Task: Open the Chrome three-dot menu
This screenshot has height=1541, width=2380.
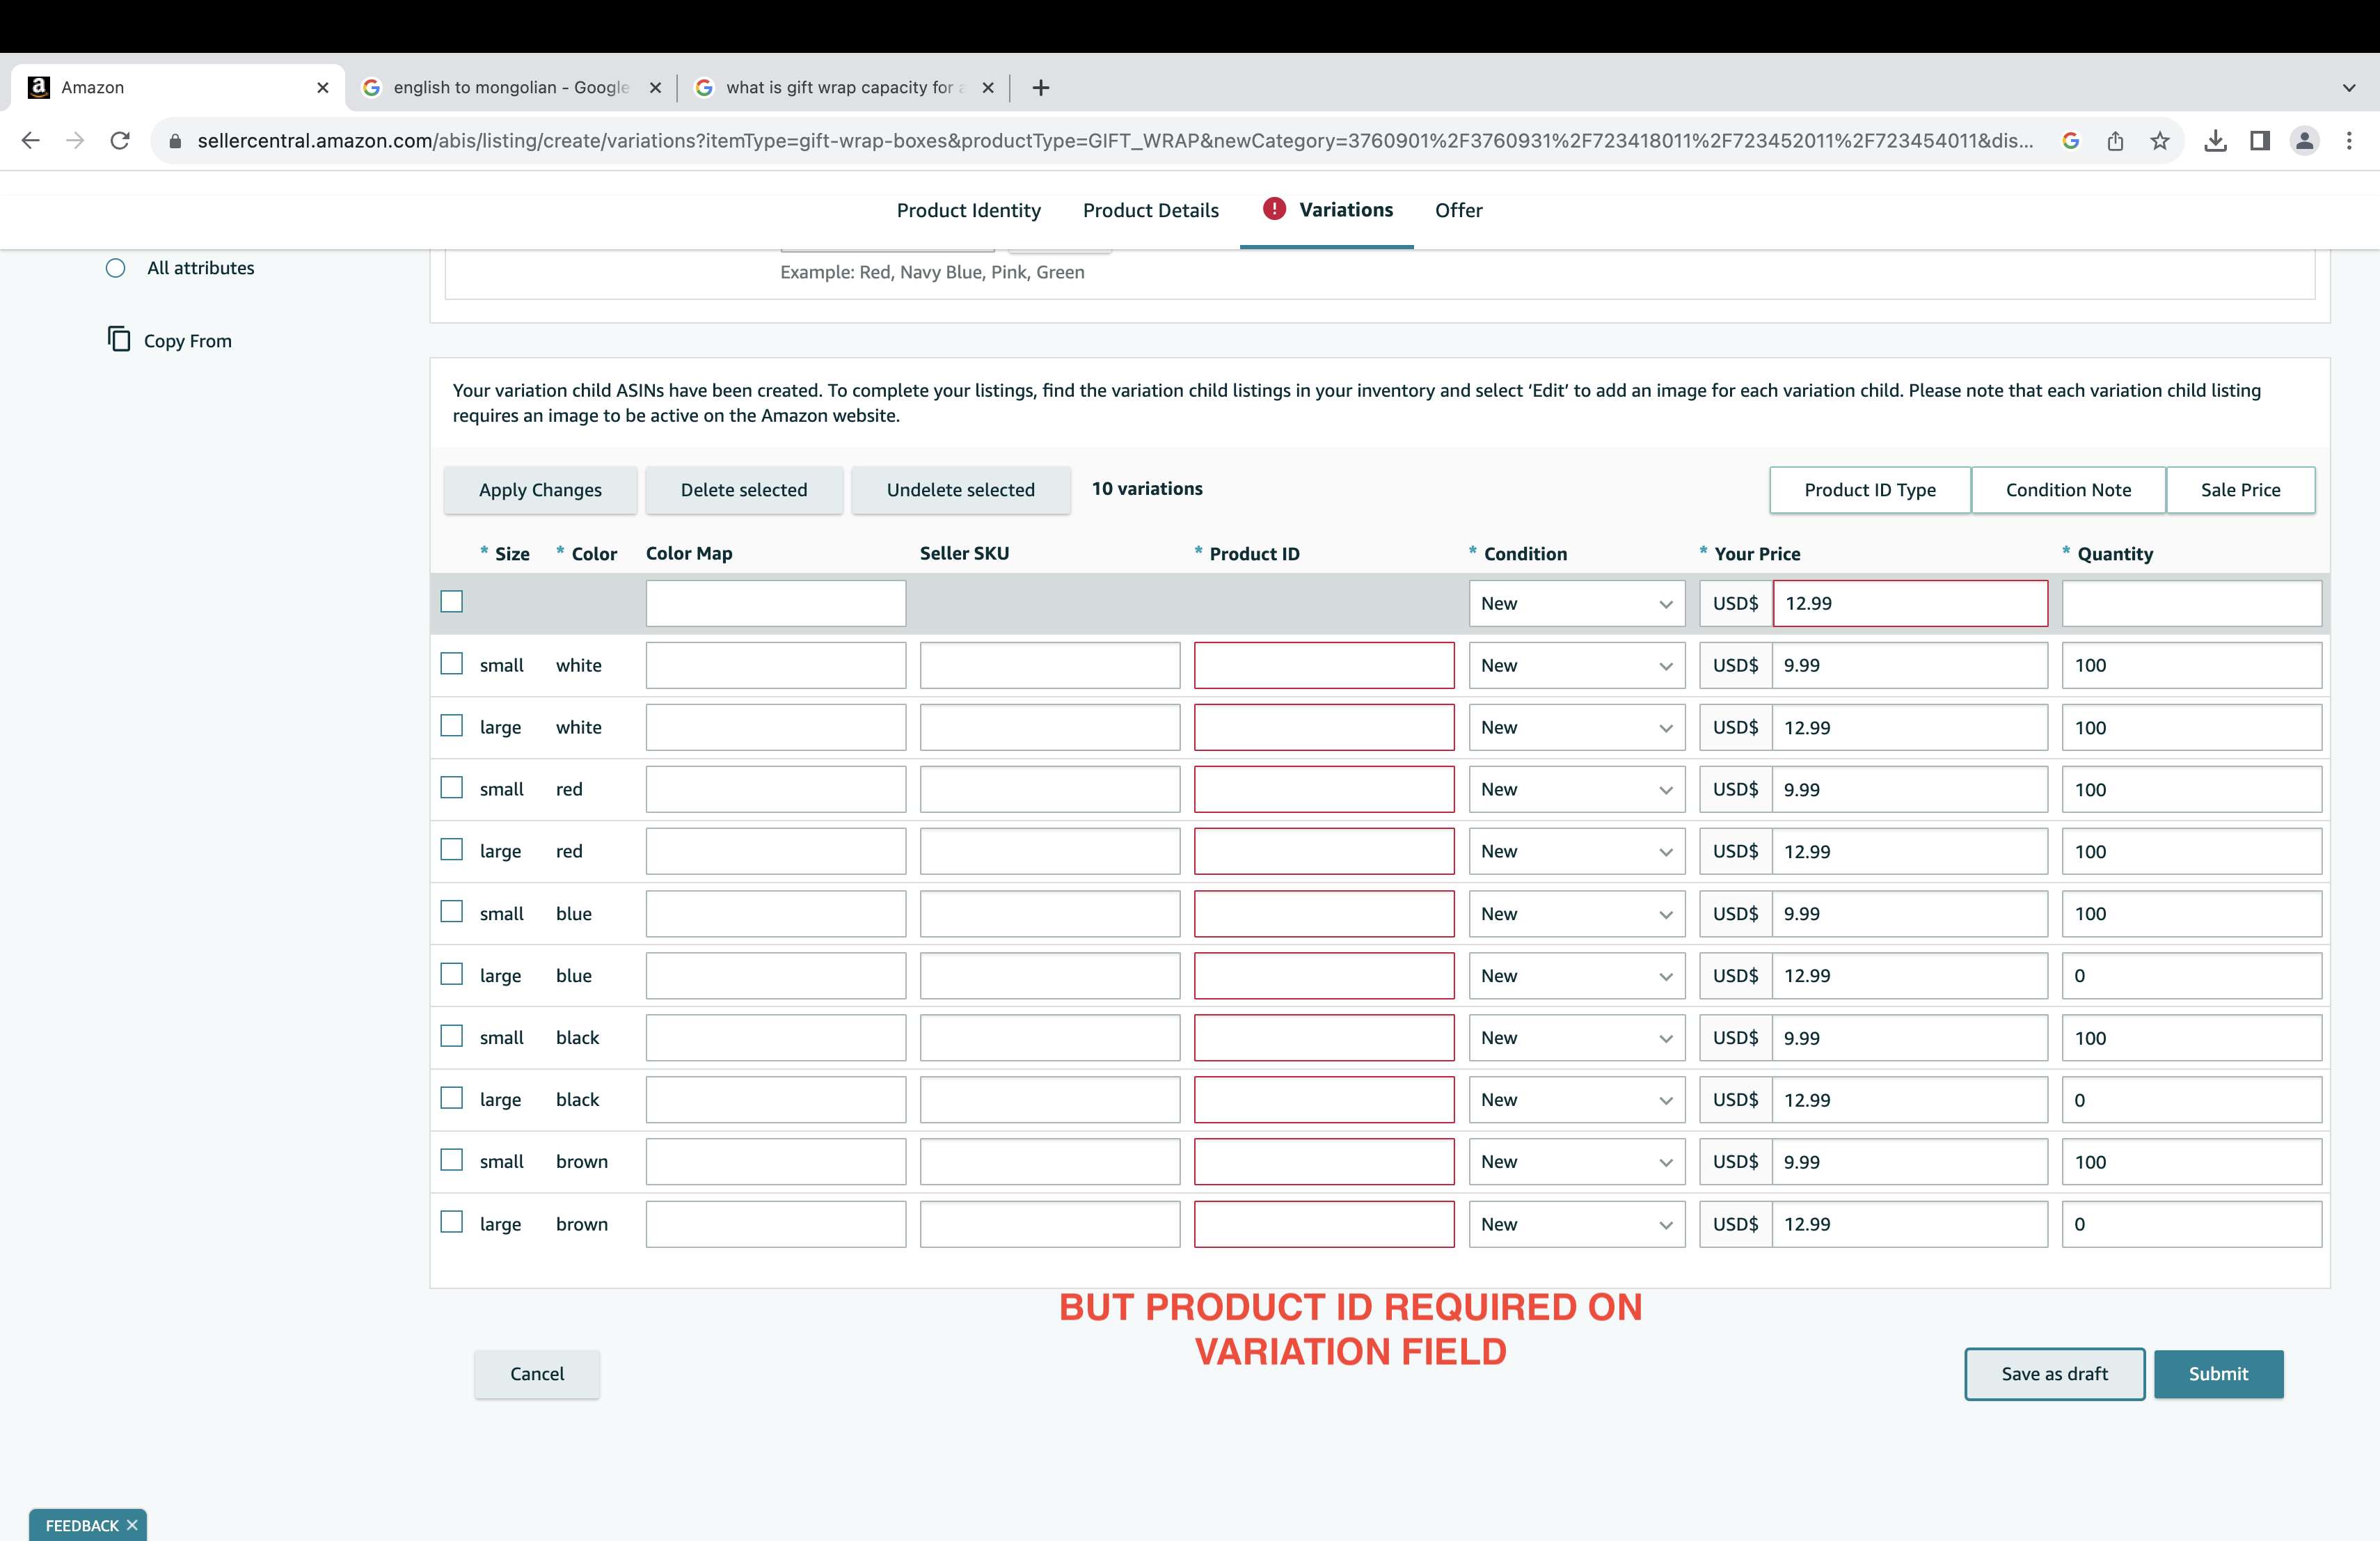Action: (x=2349, y=141)
